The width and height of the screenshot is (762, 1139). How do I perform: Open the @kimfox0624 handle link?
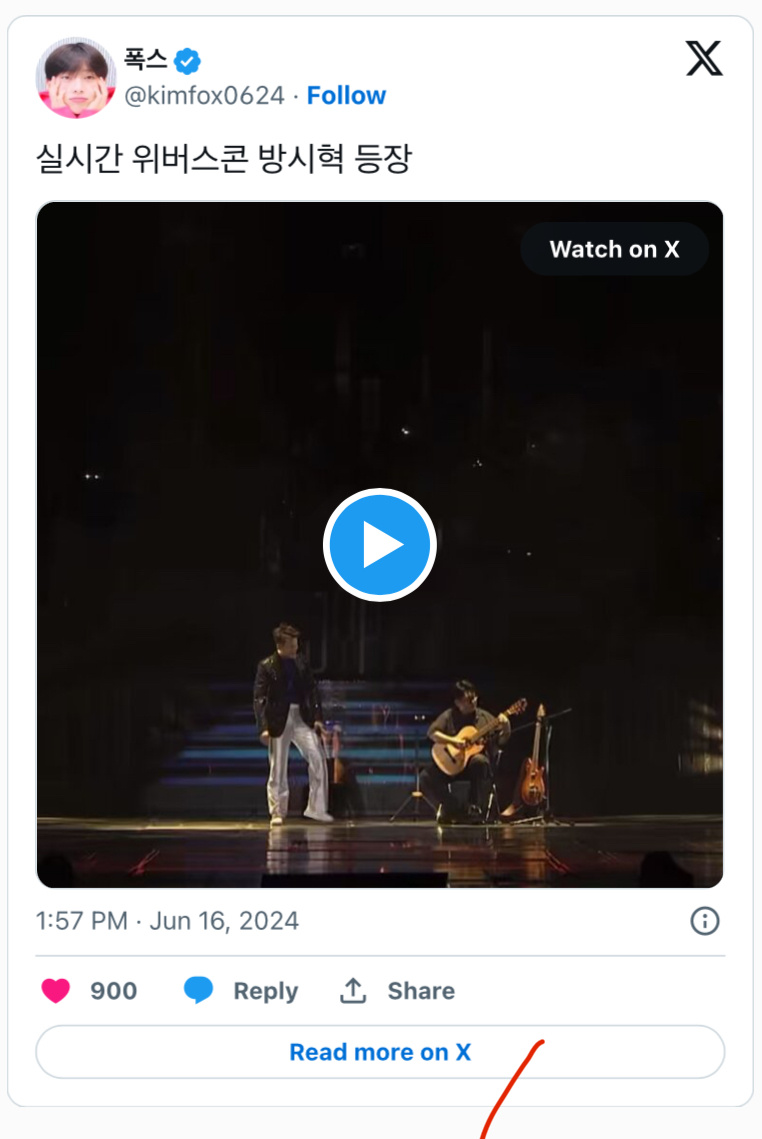[204, 96]
